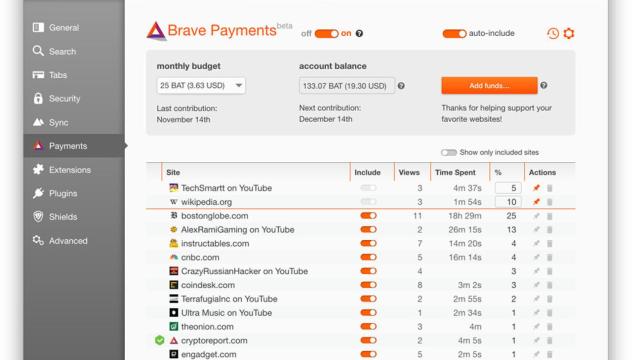The height and width of the screenshot is (360, 640).
Task: Pin TerrafugiaInc on YouTube percentage
Action: (x=536, y=299)
